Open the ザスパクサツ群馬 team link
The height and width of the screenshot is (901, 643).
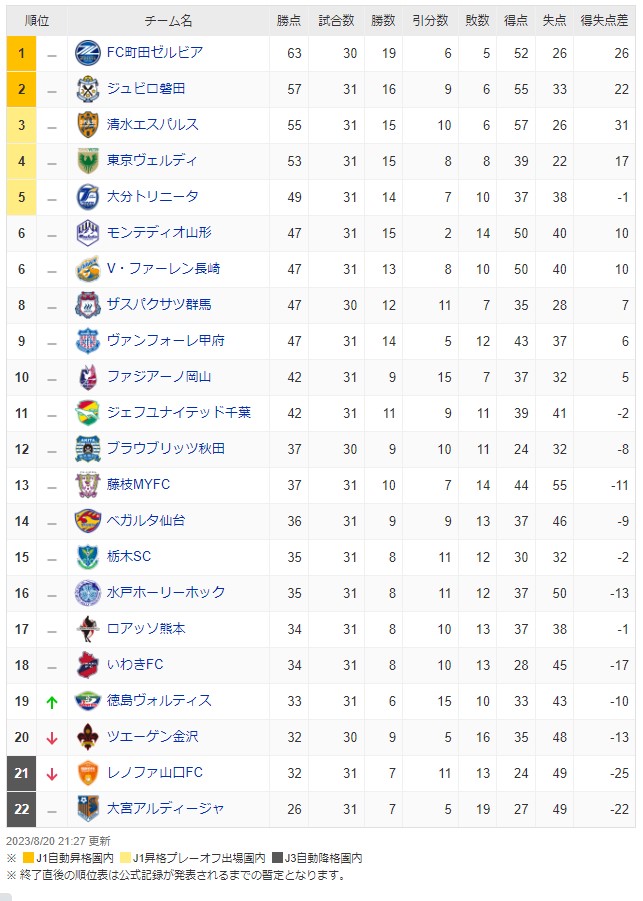[159, 305]
